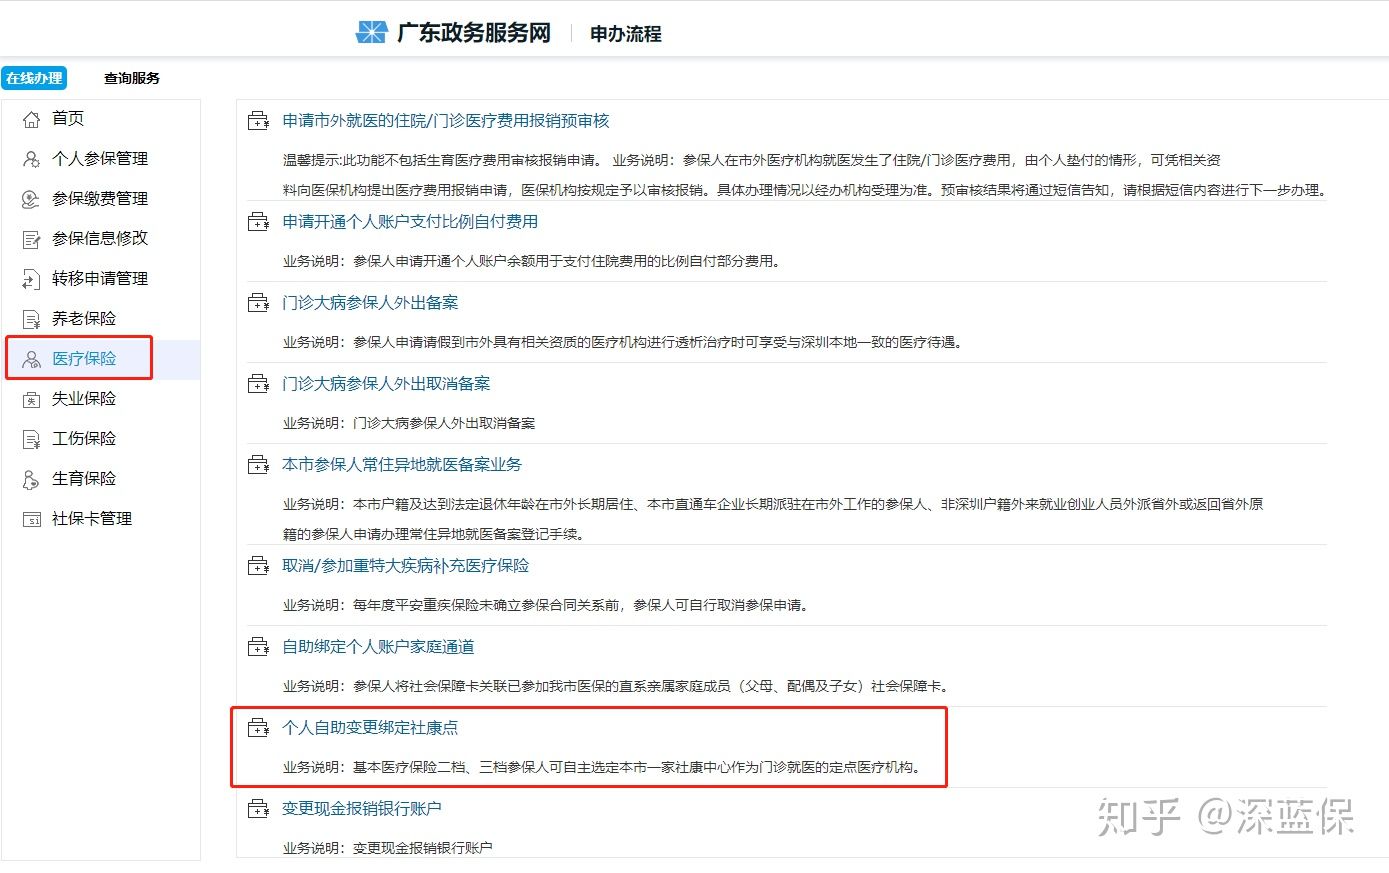
Task: Click 申请开通个人账户支付比例自付费用 link
Action: (x=411, y=222)
